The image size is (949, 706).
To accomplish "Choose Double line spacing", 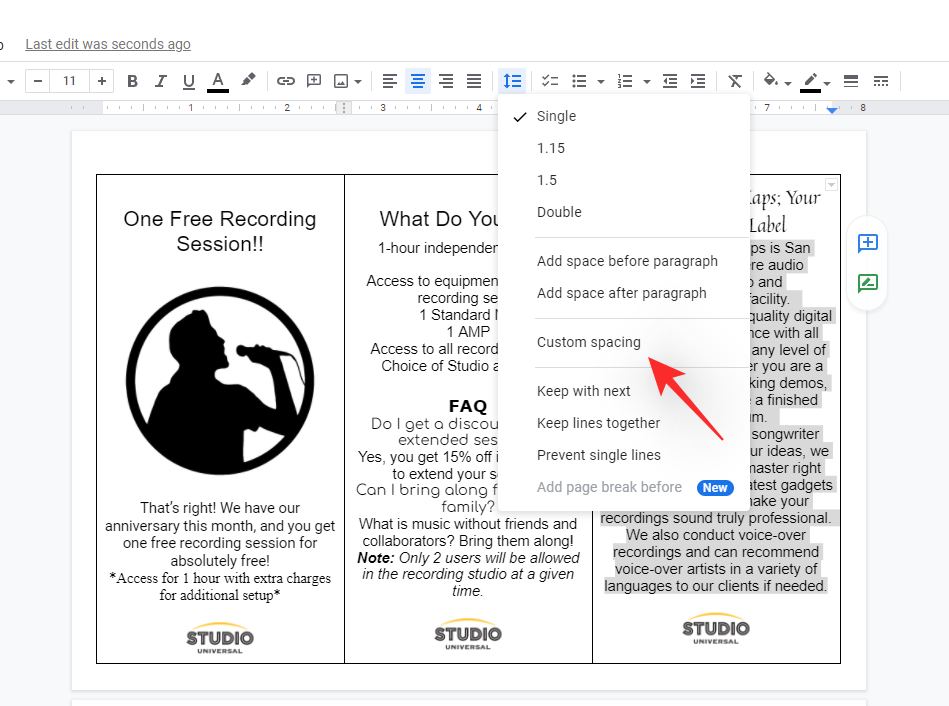I will click(x=624, y=213).
